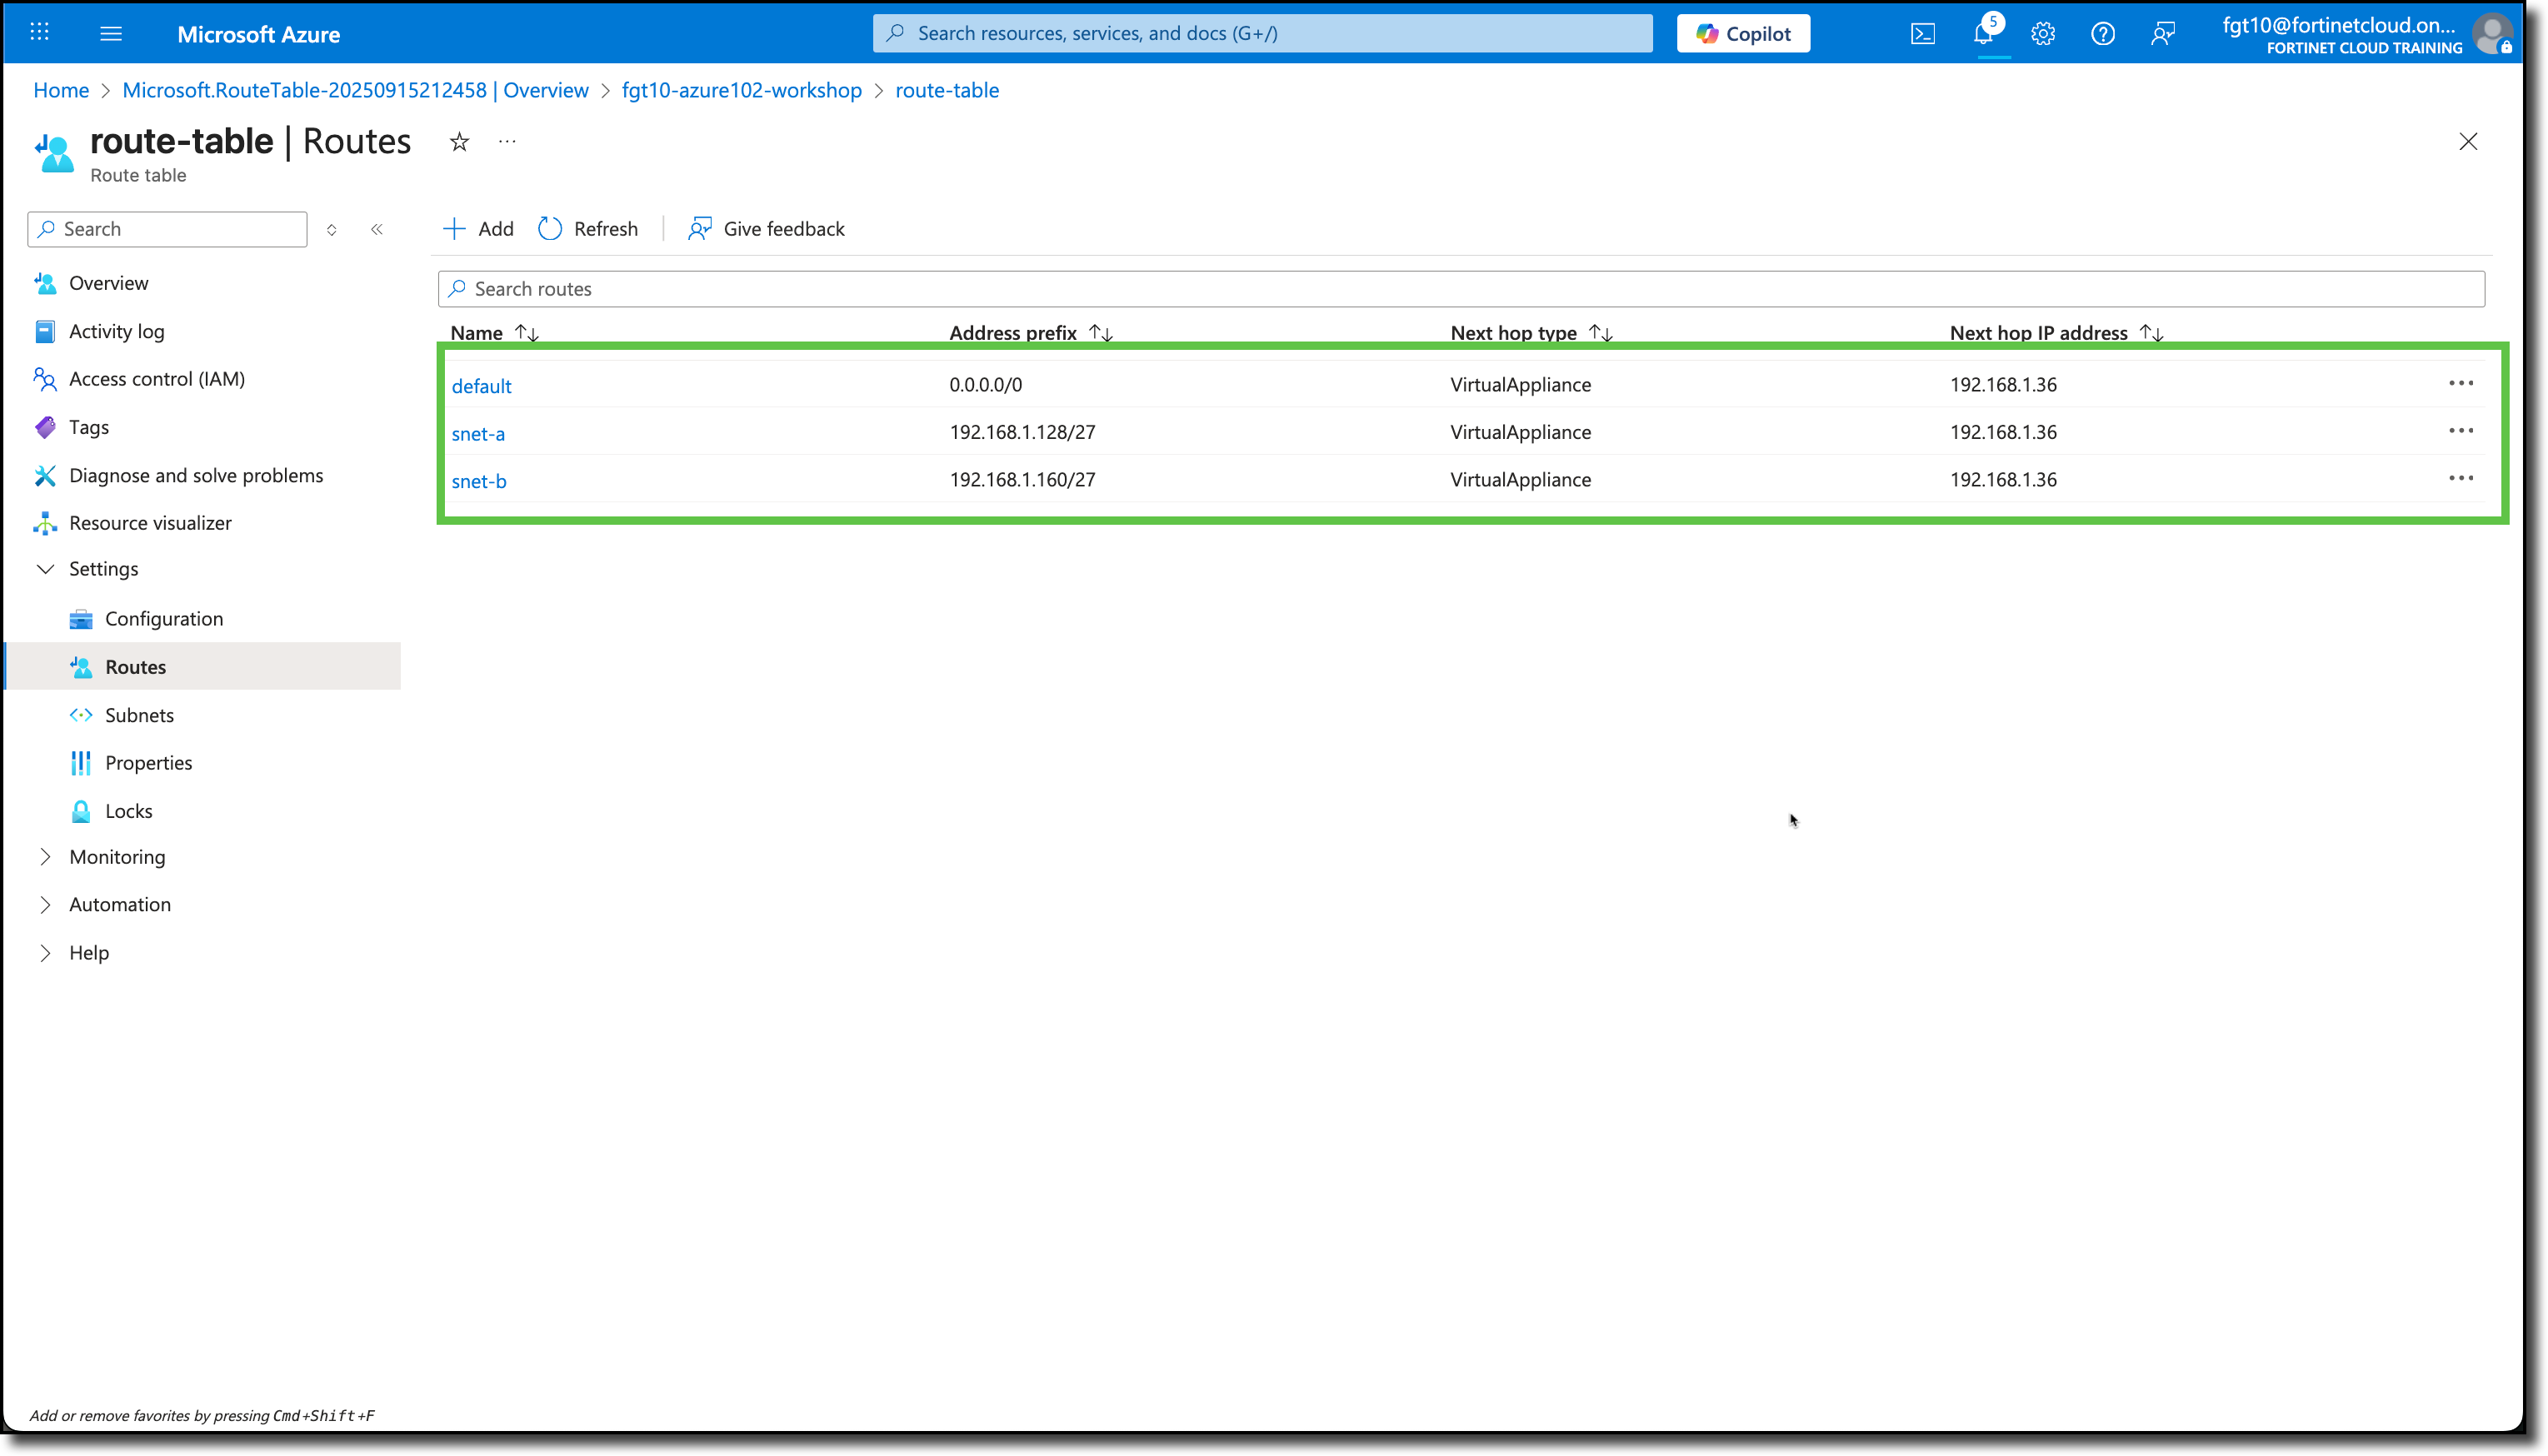Toggle sorting on the Name column
The width and height of the screenshot is (2548, 1456).
525,332
